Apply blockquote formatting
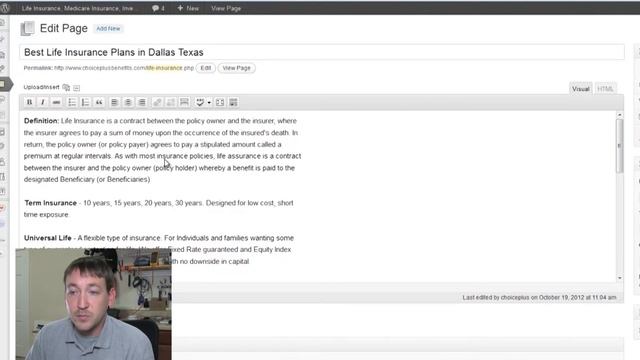This screenshot has height=360, width=640. (99, 102)
